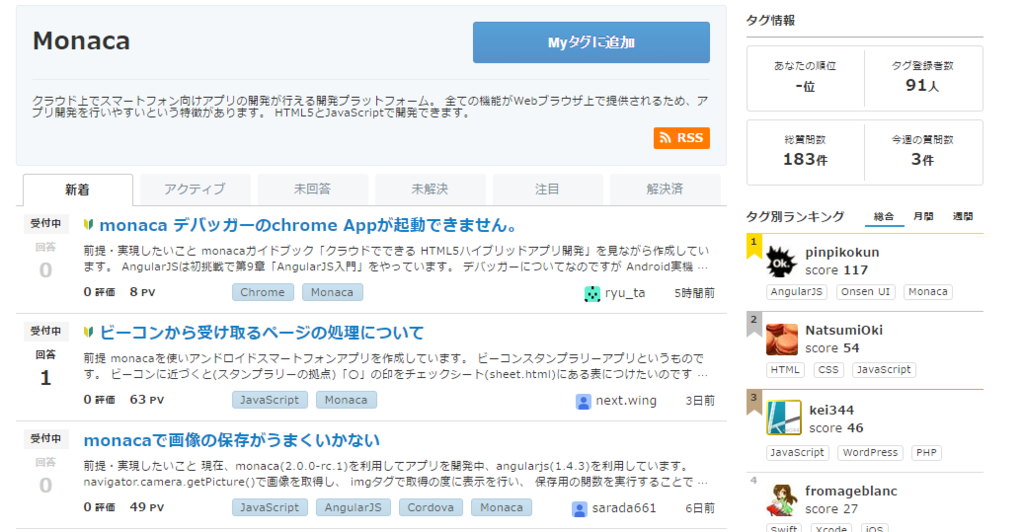Click pinpikokun's avatar image
The height and width of the screenshot is (532, 1024).
tap(781, 261)
